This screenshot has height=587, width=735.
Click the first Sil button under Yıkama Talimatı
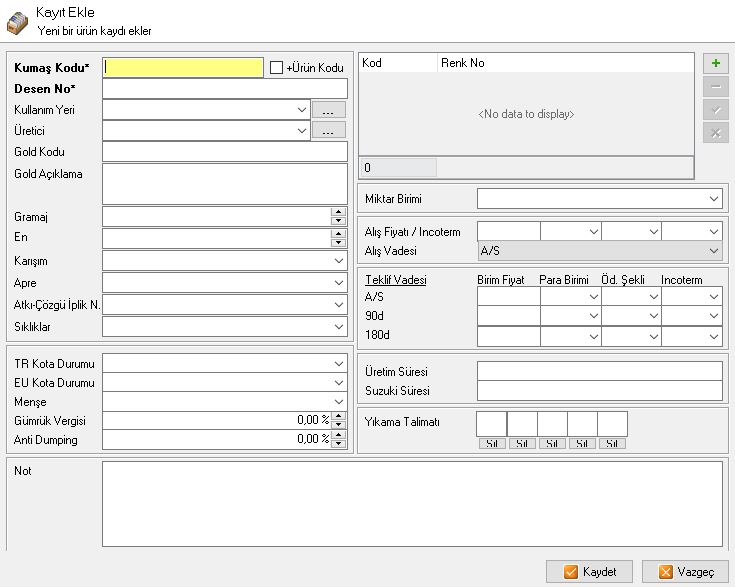click(x=491, y=443)
